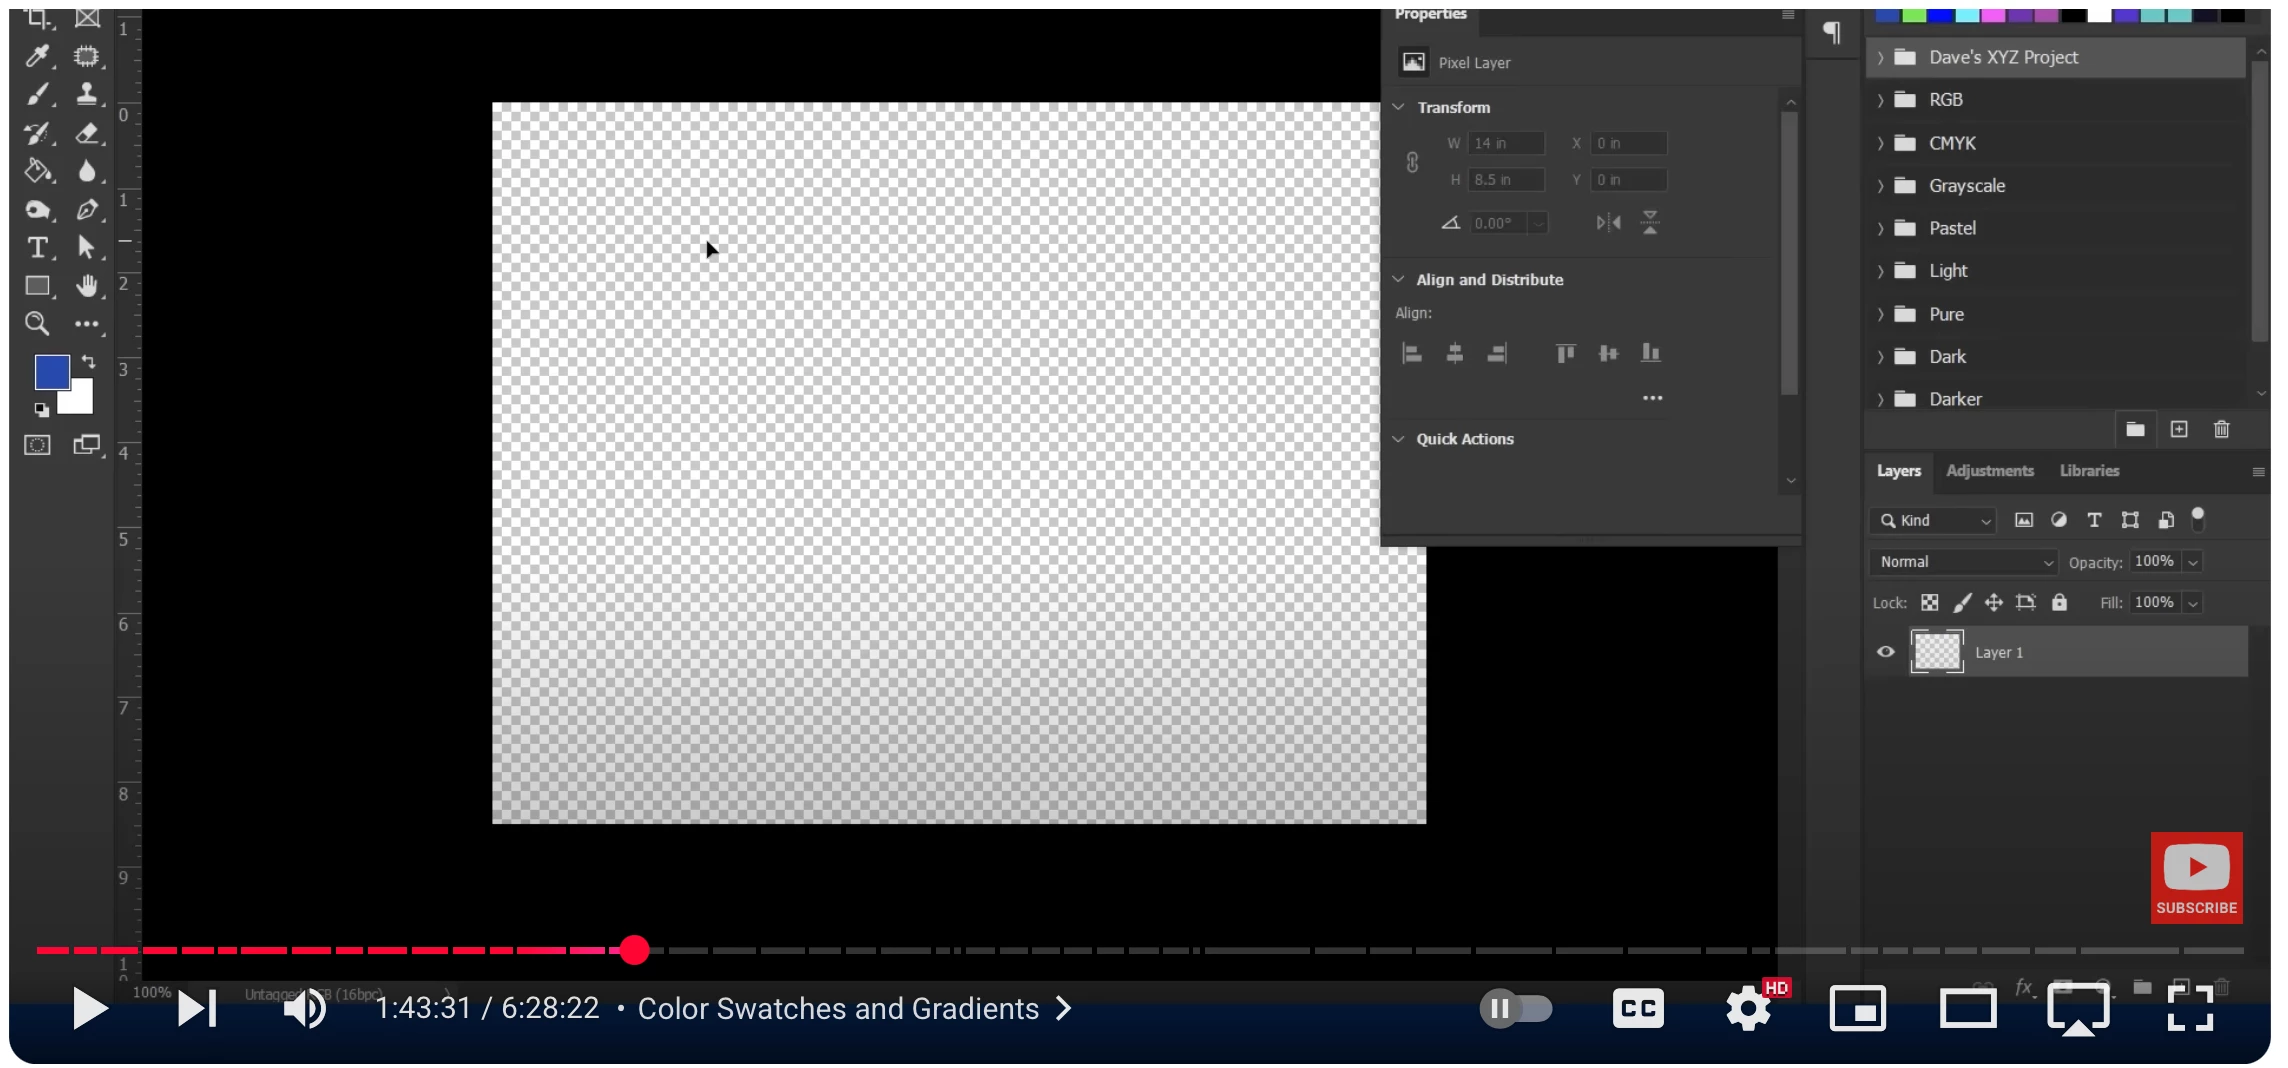Expand the CMYK swatch group

click(x=1880, y=143)
